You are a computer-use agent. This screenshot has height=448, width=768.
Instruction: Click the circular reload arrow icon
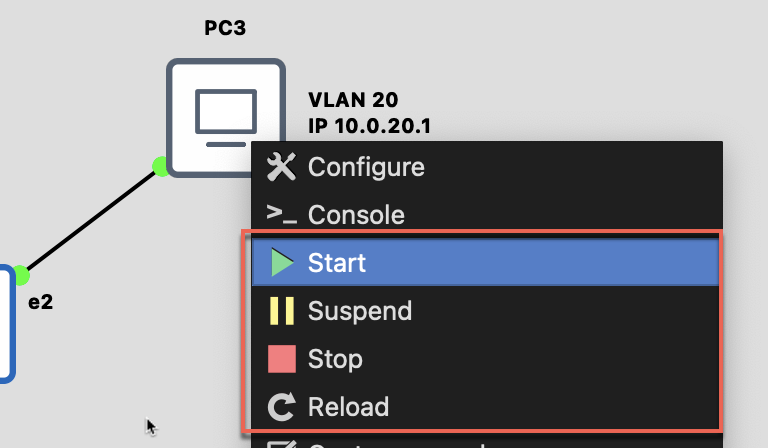(x=282, y=407)
